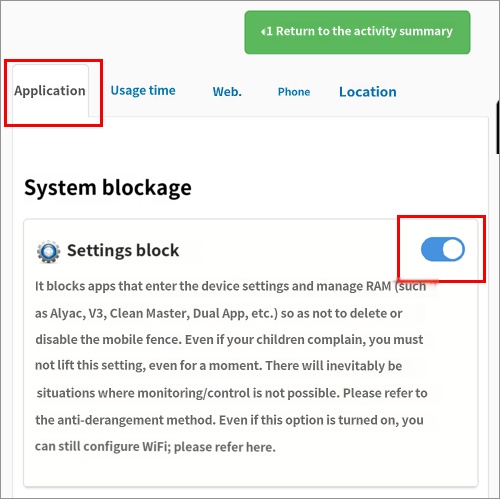Click the white knob of the Settings block switch

tap(453, 249)
